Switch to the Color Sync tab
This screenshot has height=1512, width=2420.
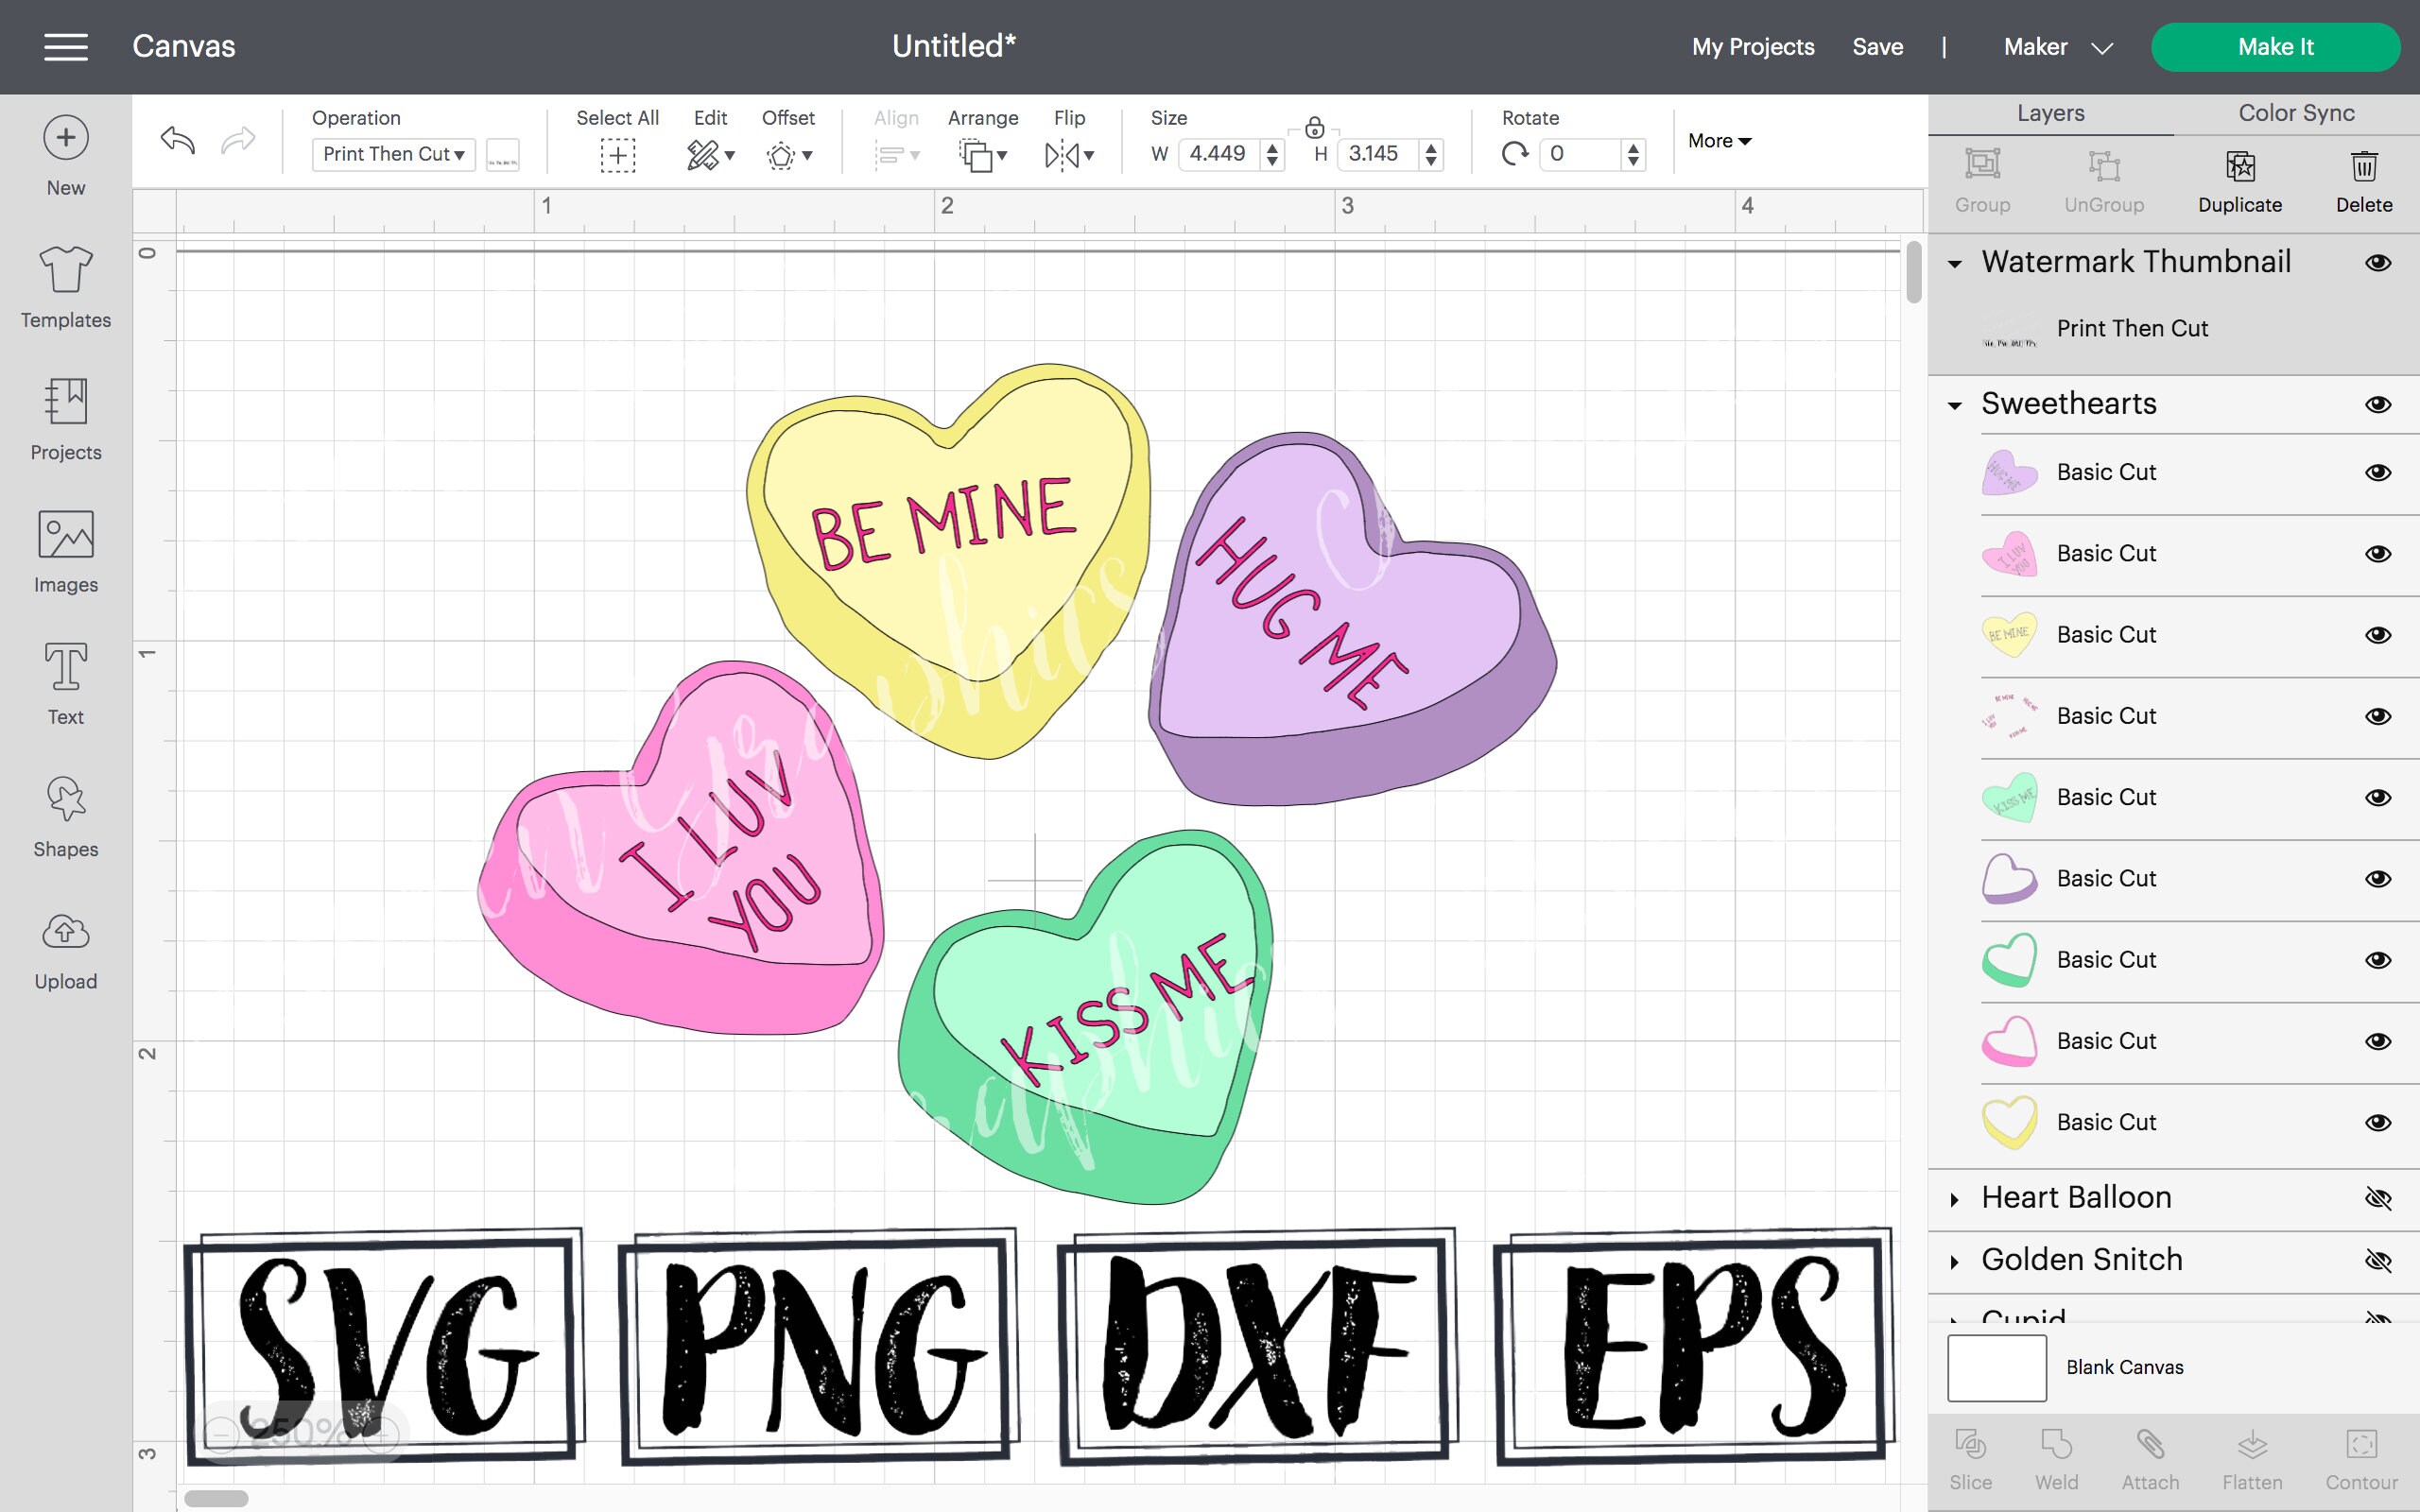[x=2294, y=112]
